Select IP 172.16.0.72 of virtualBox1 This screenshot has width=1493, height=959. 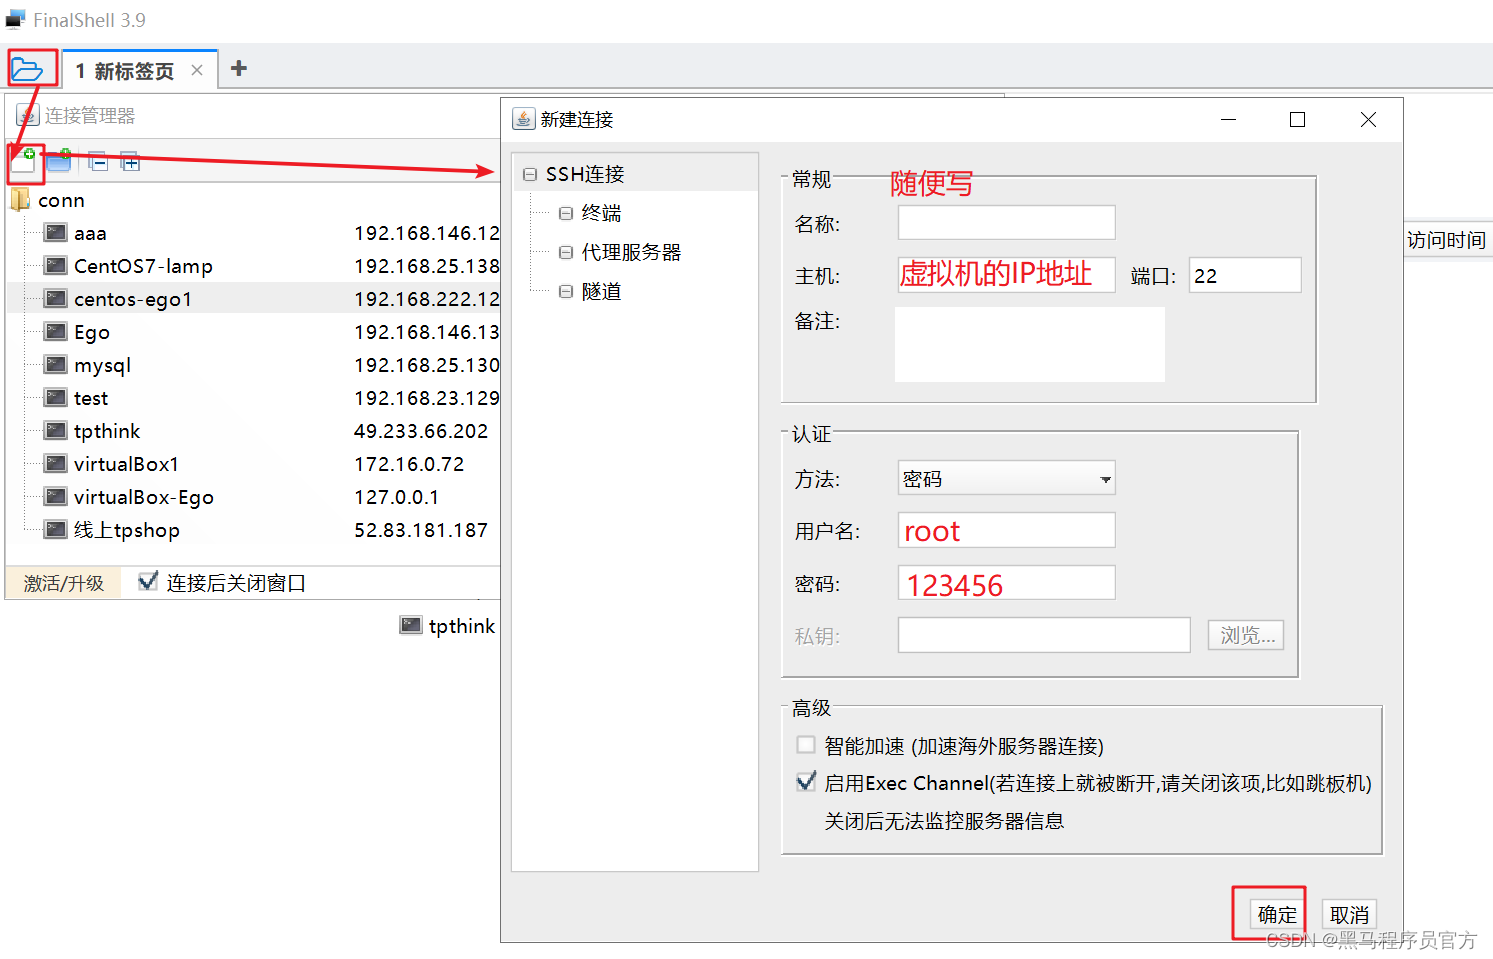click(409, 464)
